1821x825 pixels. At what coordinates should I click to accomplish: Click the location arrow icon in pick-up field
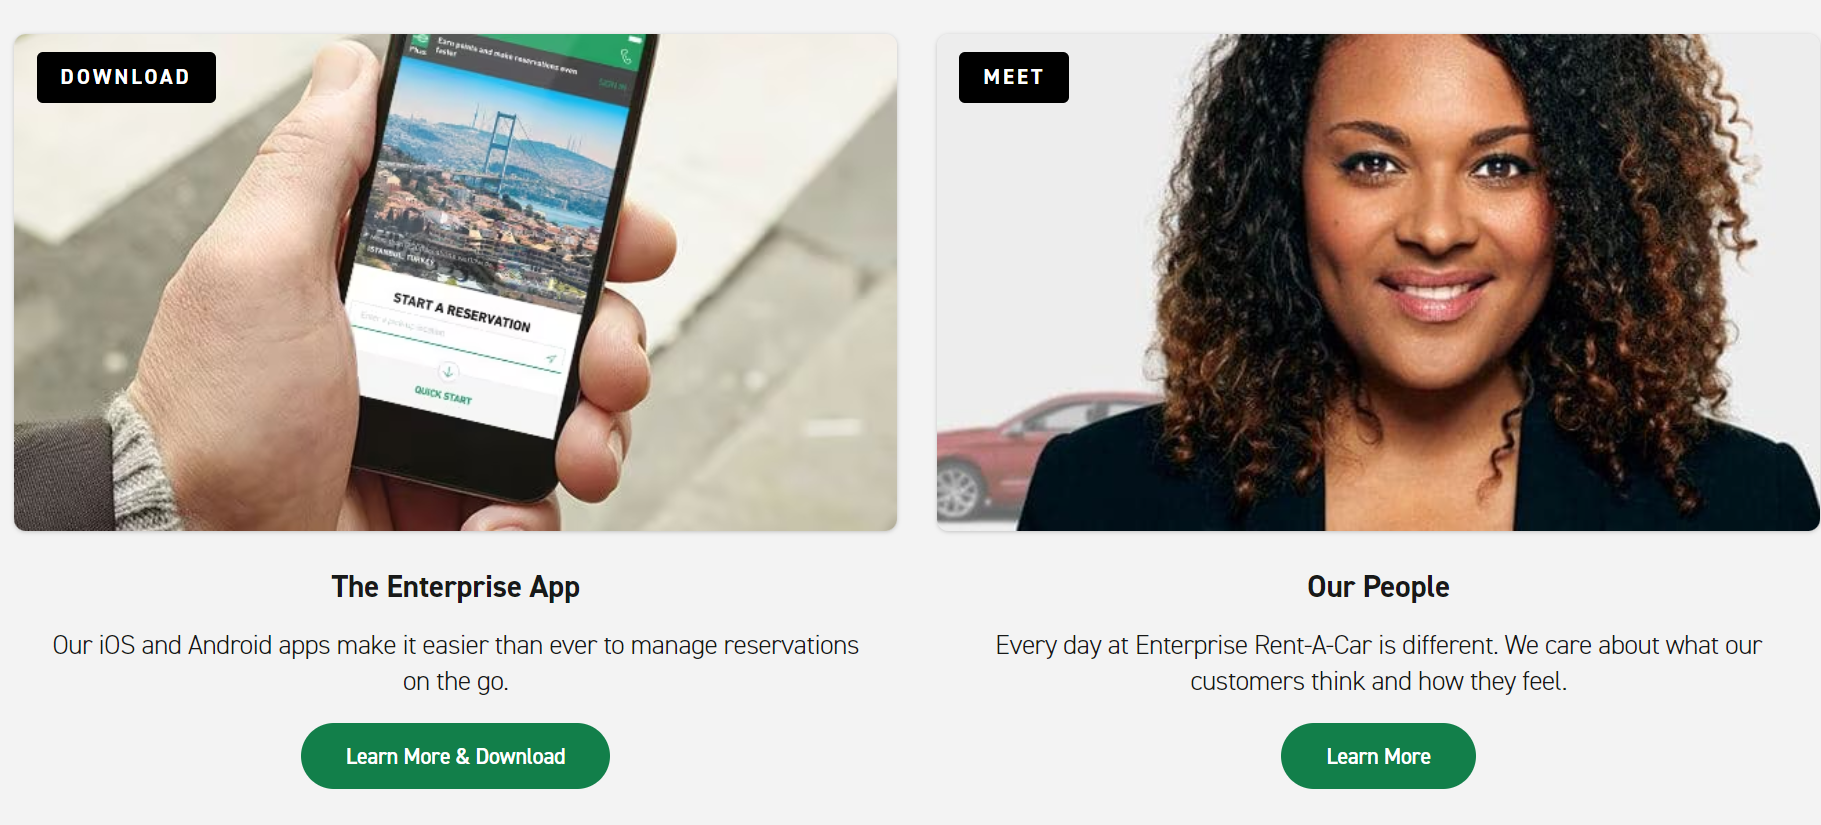click(551, 357)
